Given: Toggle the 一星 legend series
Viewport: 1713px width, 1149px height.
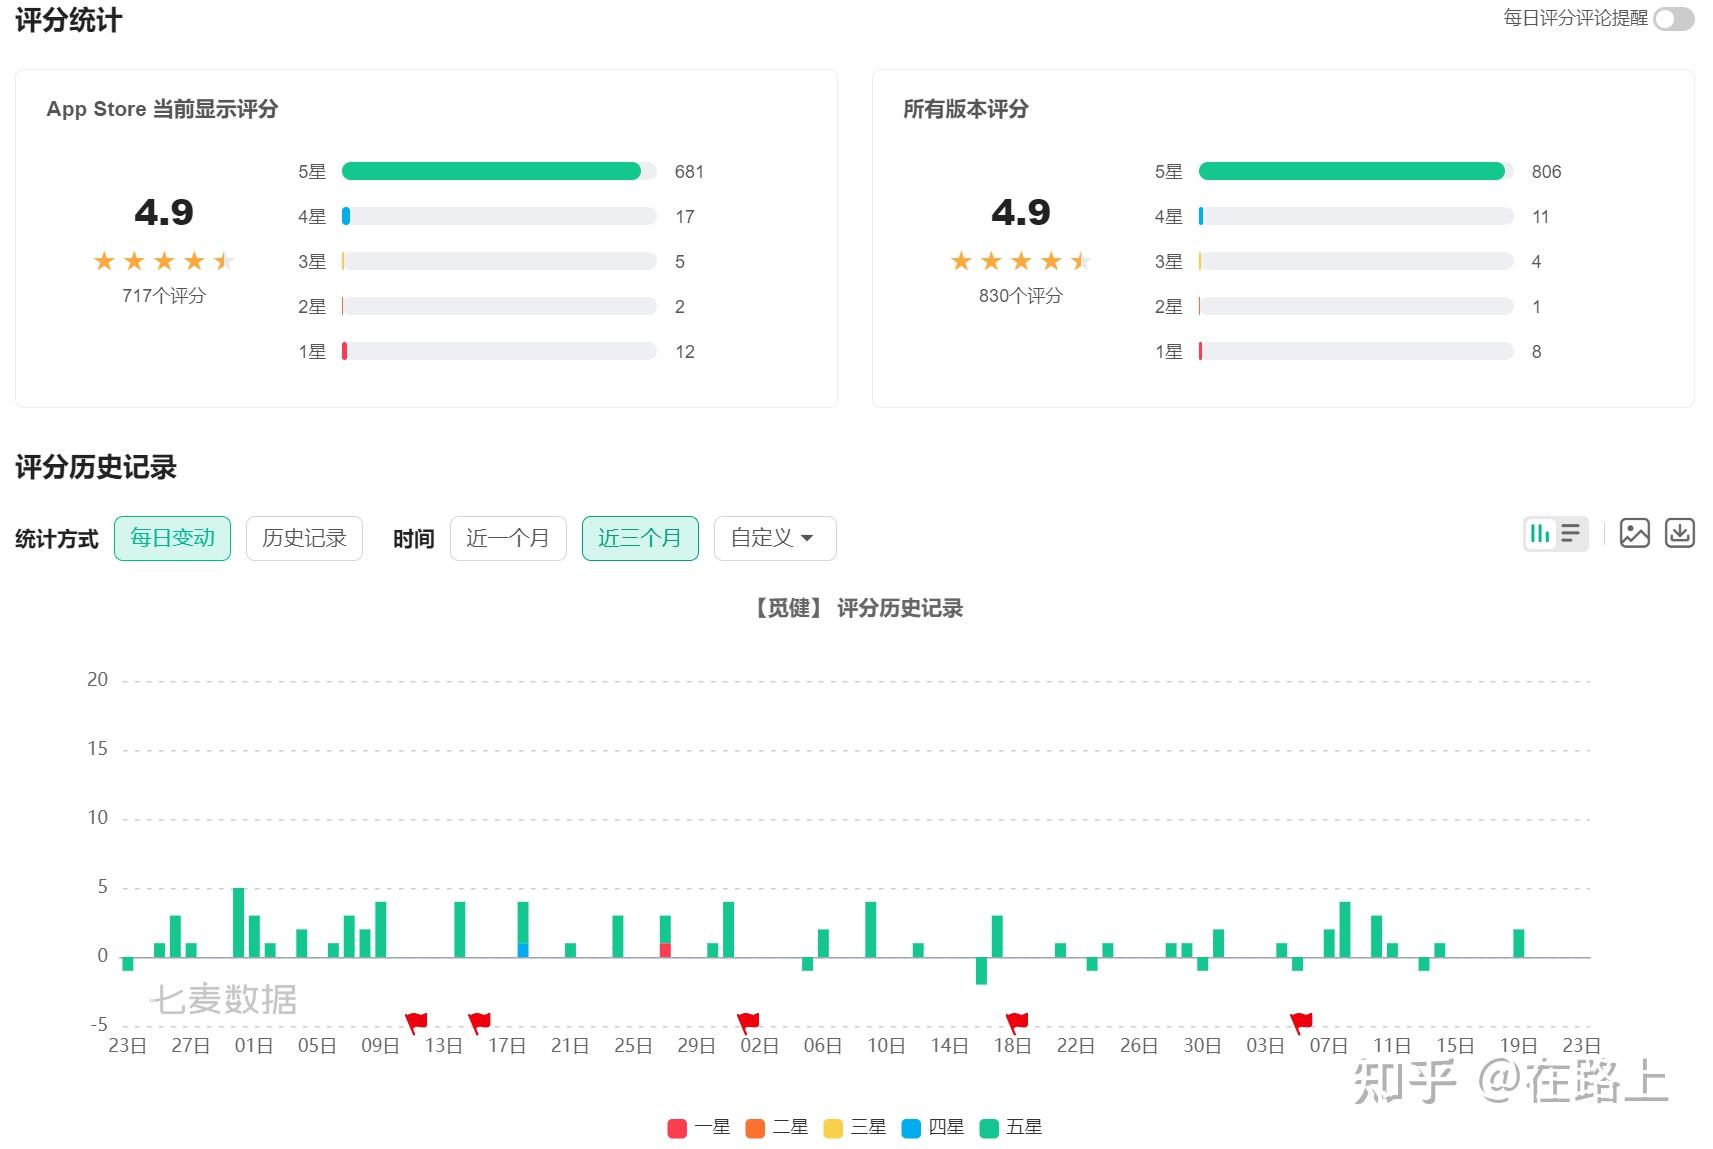Looking at the screenshot, I should point(699,1128).
